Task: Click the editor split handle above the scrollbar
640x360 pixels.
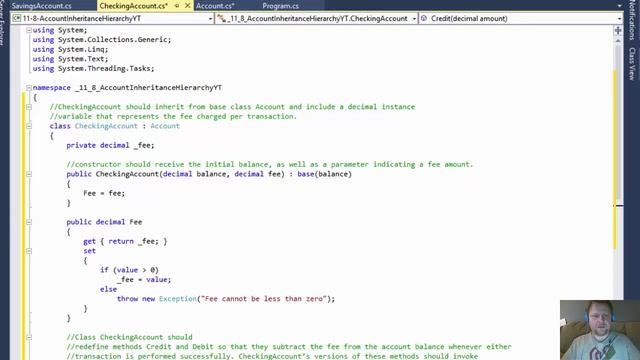Action: (618, 30)
